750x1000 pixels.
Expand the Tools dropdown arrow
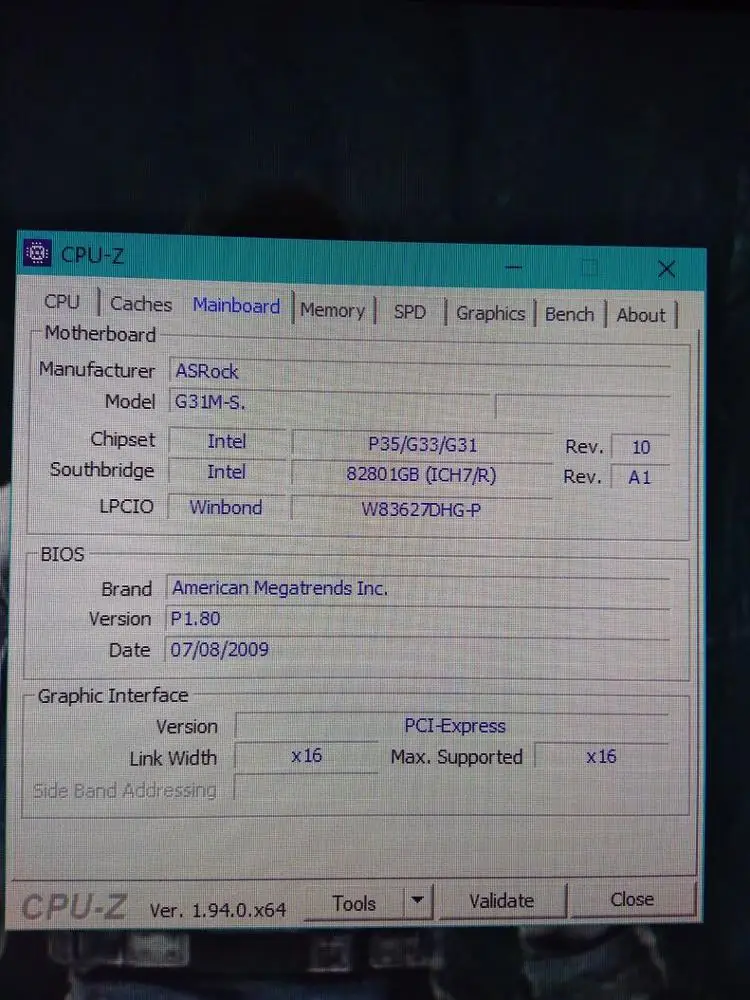click(418, 901)
